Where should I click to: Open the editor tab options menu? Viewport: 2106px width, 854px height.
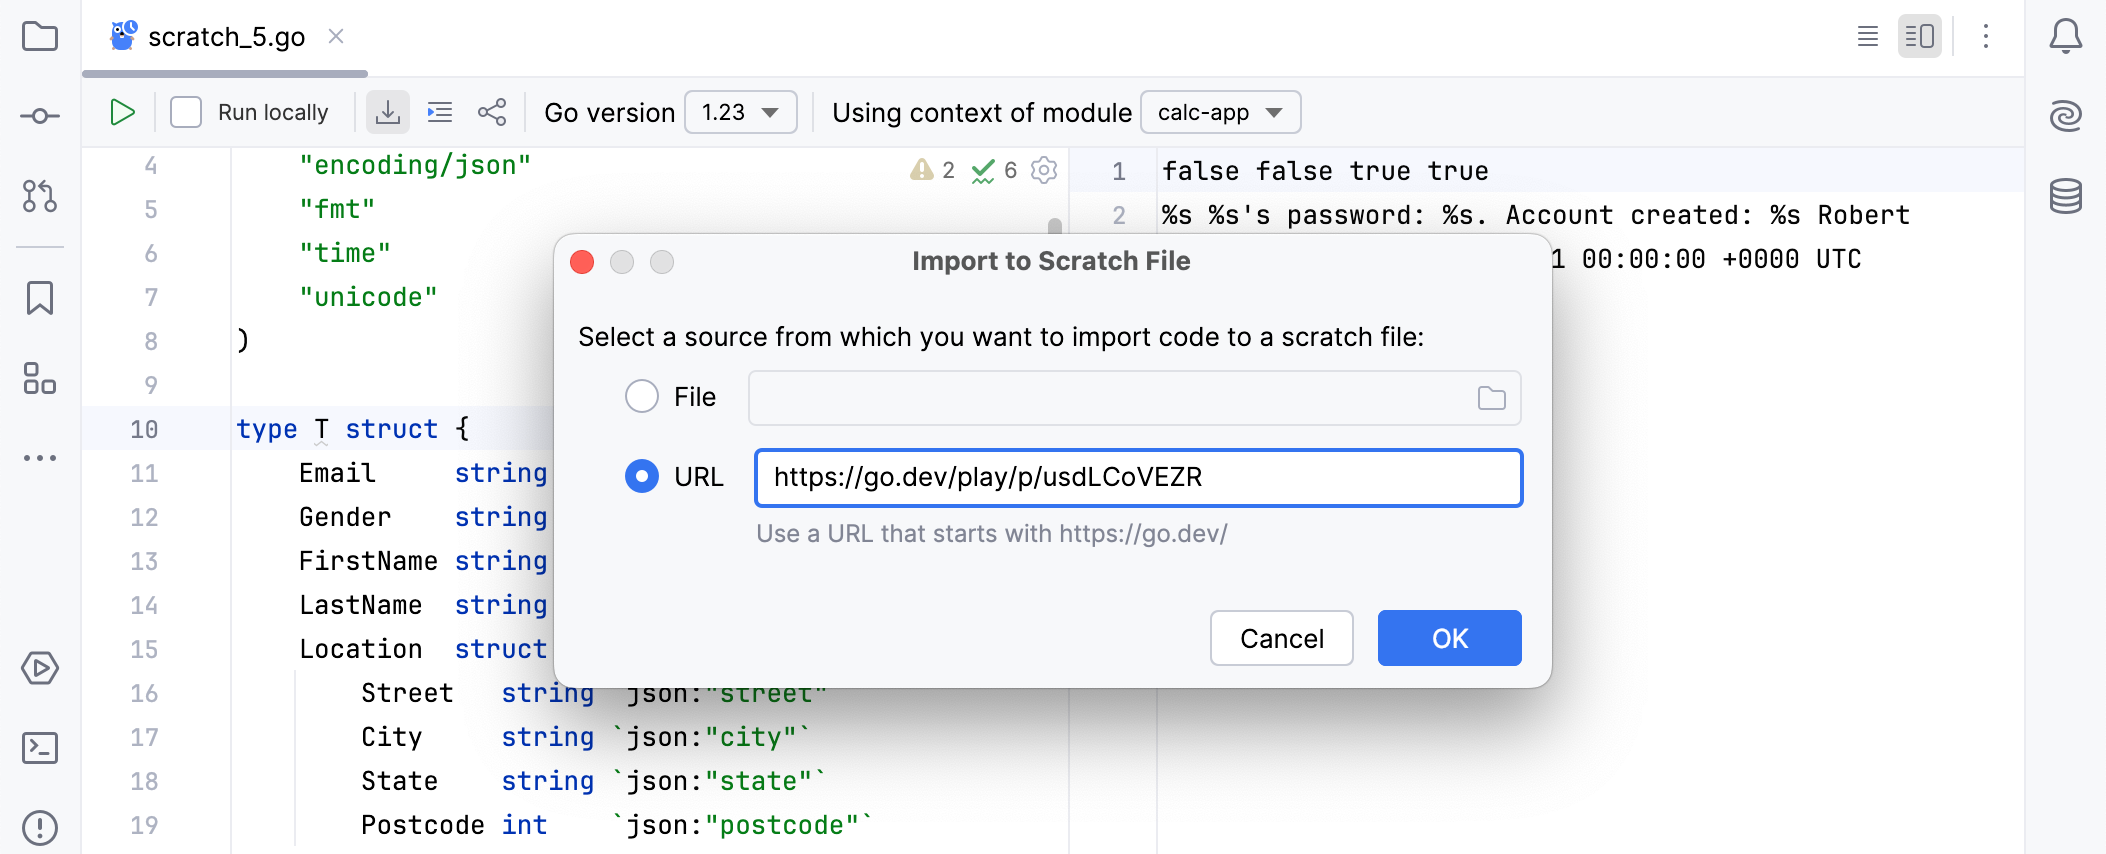coord(1986,37)
